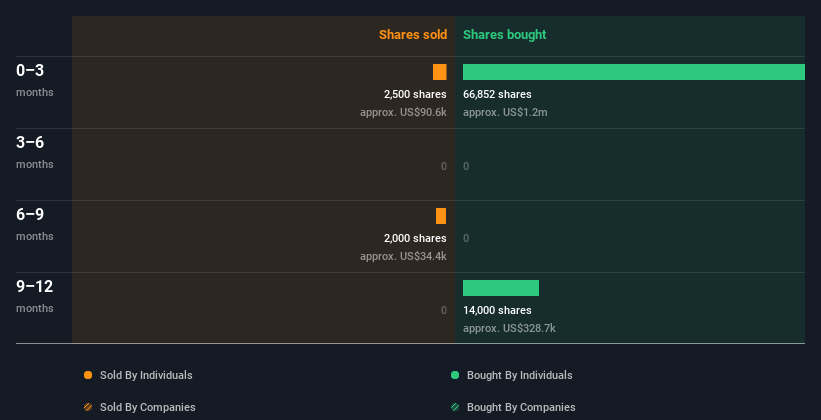The image size is (821, 420).
Task: Select the 0–3 months orange sold bar
Action: tap(440, 72)
